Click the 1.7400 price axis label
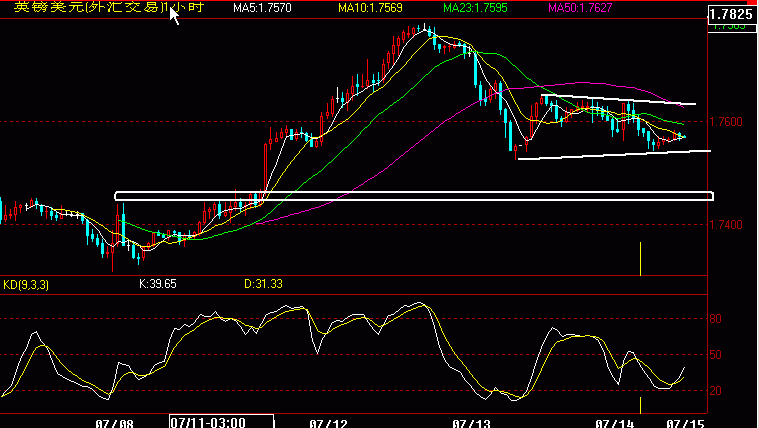 pos(726,225)
